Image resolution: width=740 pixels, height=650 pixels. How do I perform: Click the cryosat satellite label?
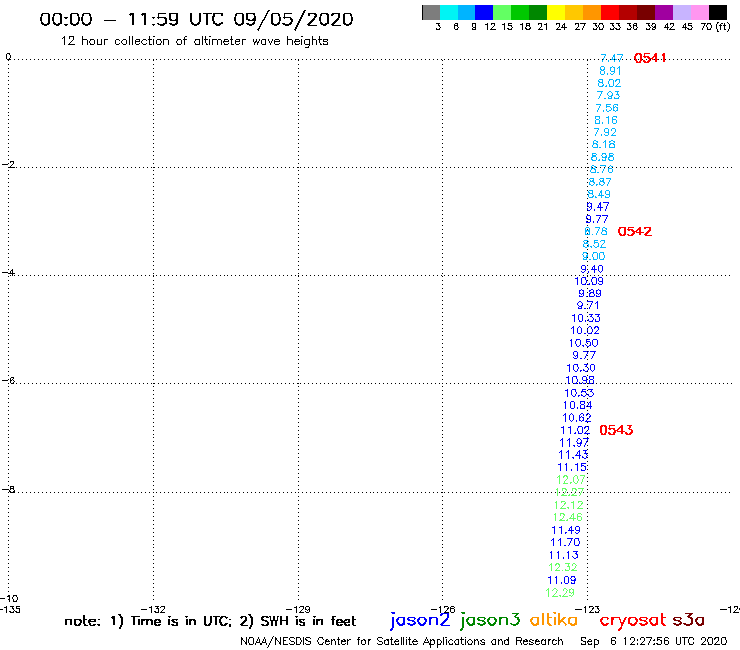pyautogui.click(x=633, y=620)
